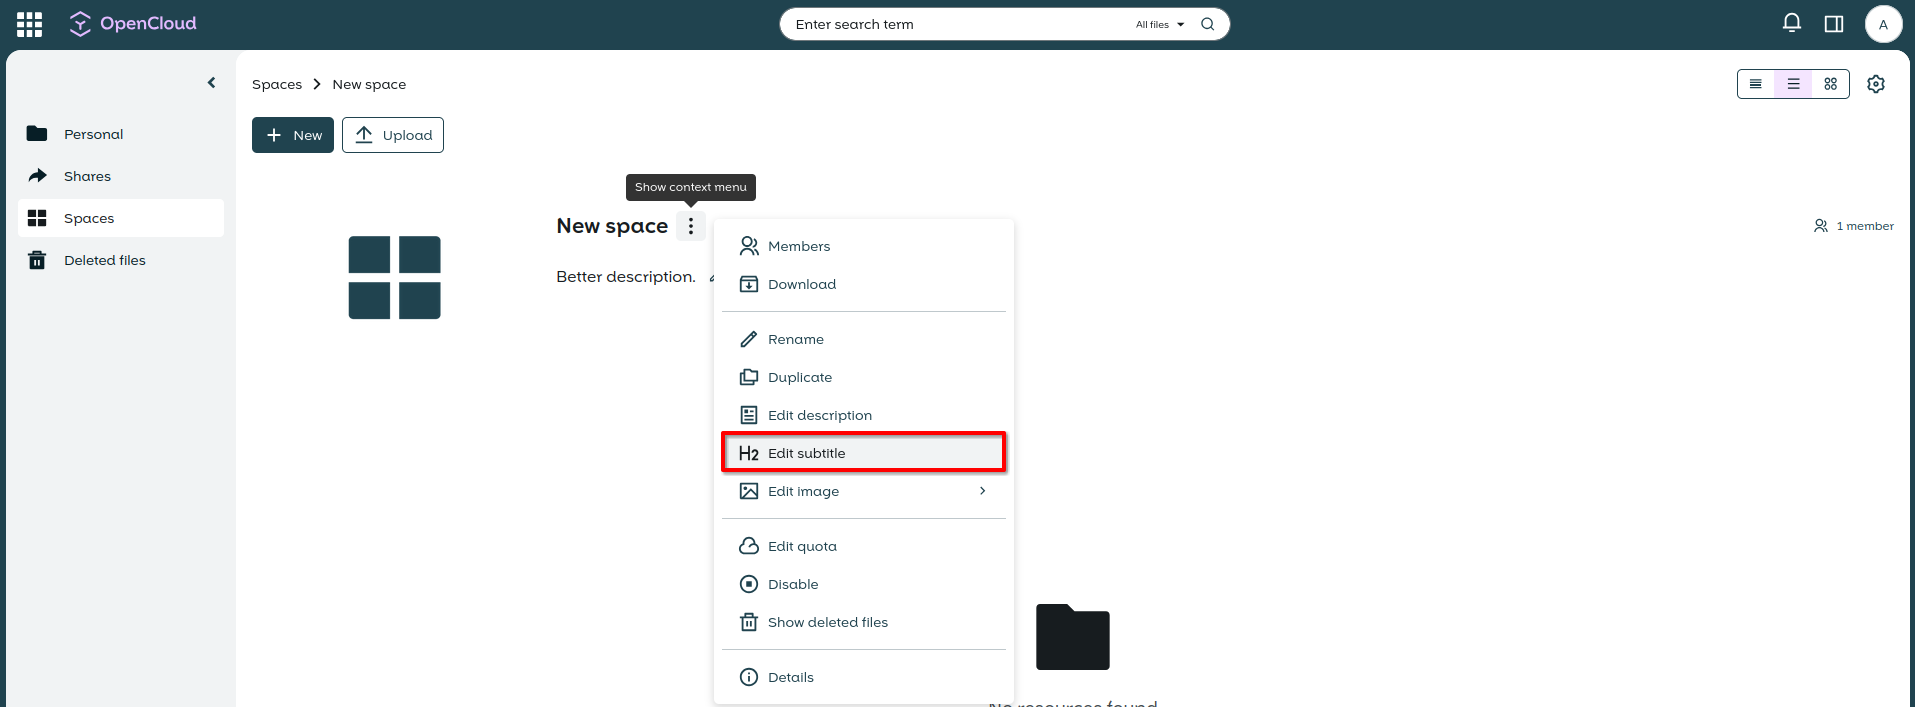Open the All files search filter dropdown
Image resolution: width=1915 pixels, height=707 pixels.
click(1159, 24)
